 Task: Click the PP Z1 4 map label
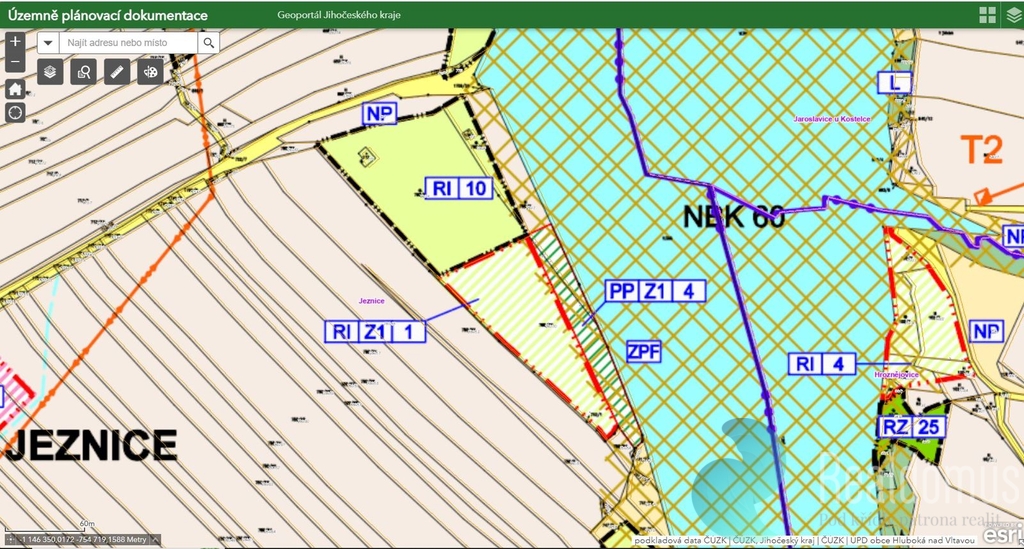(x=655, y=291)
